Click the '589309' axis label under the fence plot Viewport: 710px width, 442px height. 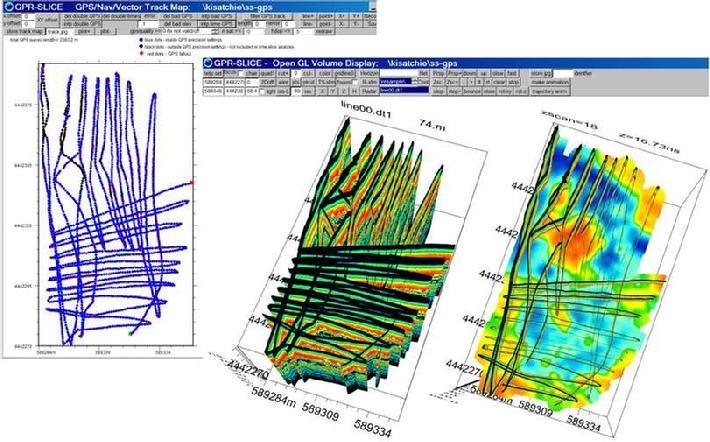pyautogui.click(x=321, y=412)
